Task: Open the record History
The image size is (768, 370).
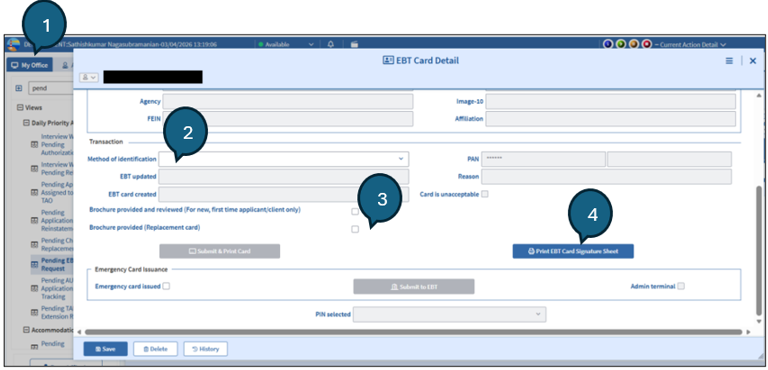Action: [205, 349]
